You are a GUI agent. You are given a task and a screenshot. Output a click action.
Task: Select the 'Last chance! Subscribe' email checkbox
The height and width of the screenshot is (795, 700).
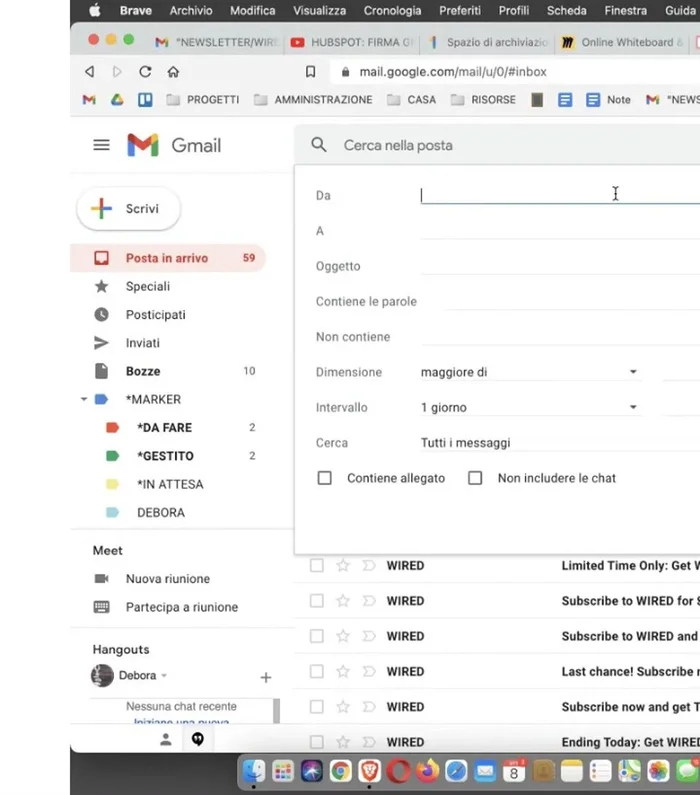click(x=317, y=671)
